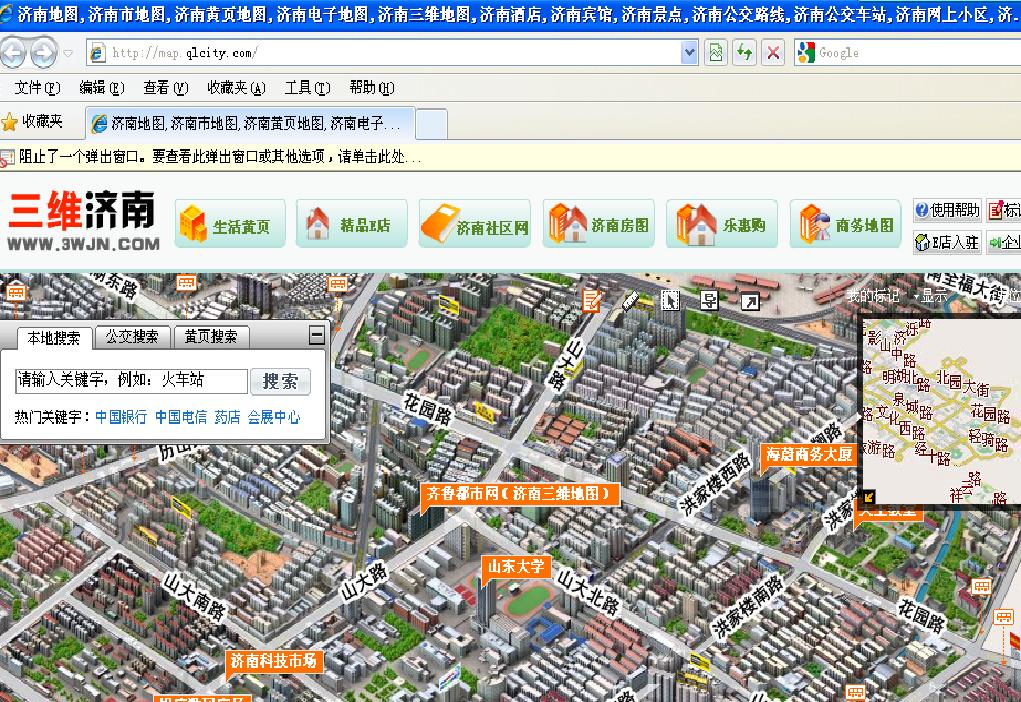Click the 搜索 search button
1021x702 pixels.
(280, 381)
